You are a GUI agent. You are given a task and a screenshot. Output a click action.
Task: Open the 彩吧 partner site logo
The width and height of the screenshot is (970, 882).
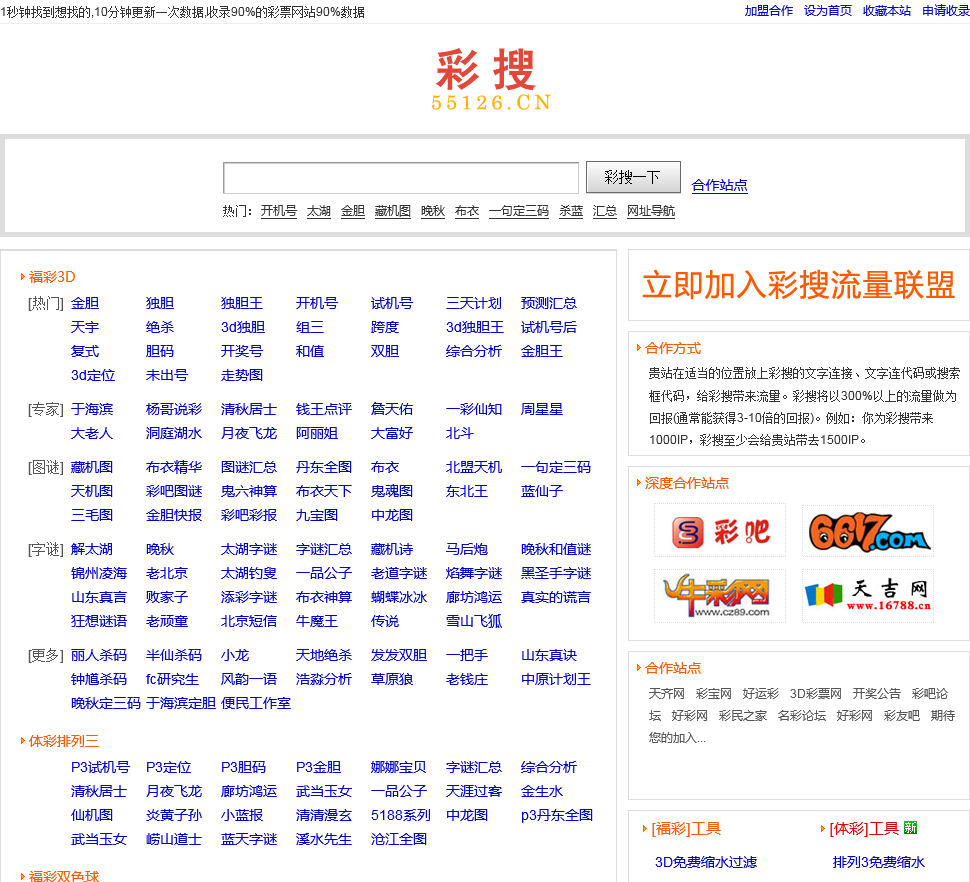[x=720, y=531]
